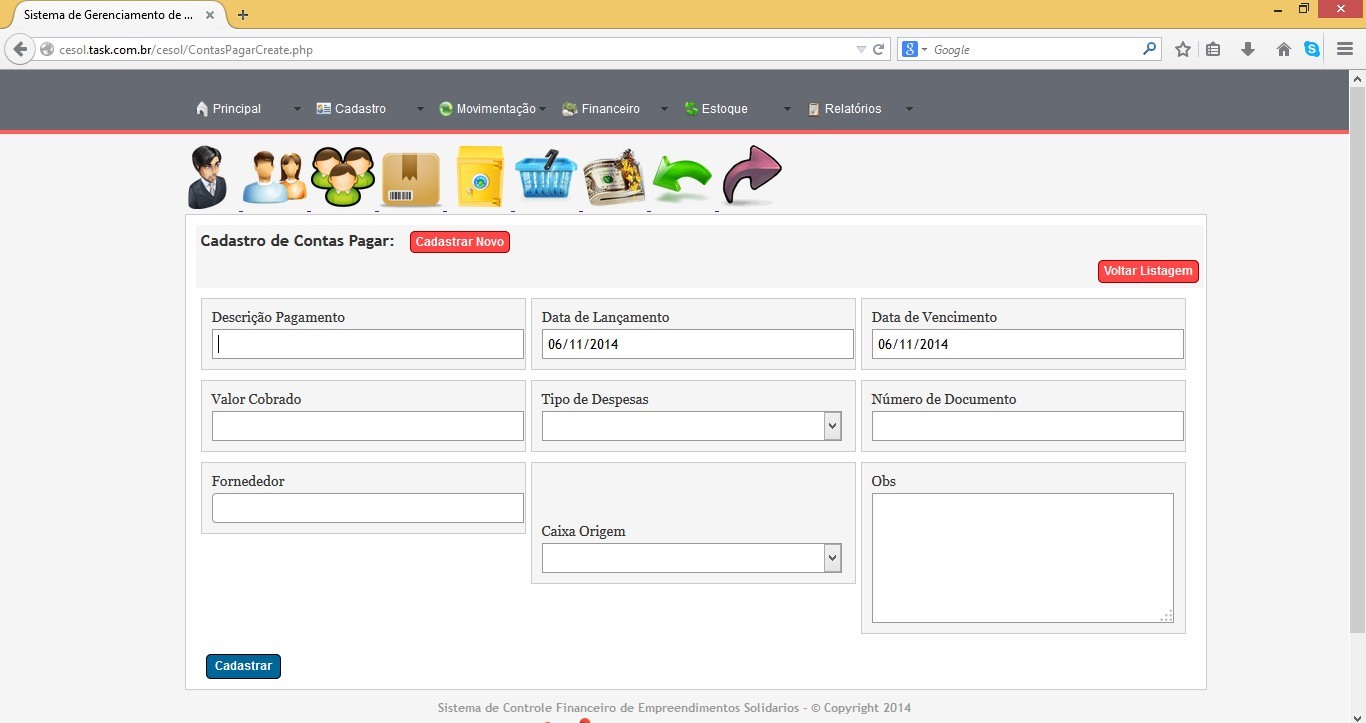Click the businessman in suit icon
This screenshot has height=723, width=1366.
tap(208, 177)
